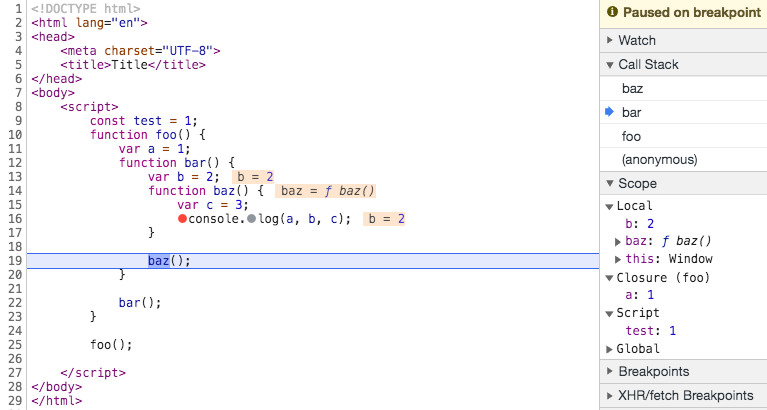
Task: Click the opening script tag on line 8
Action: click(90, 107)
